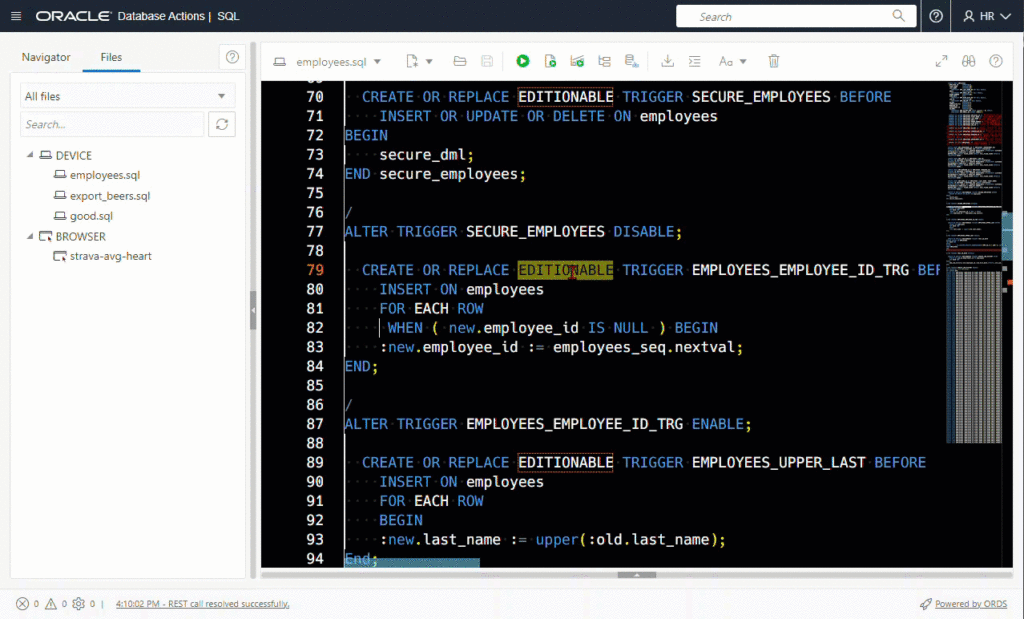Viewport: 1024px width, 619px height.
Task: Run the current statement with green Run icon
Action: [x=523, y=61]
